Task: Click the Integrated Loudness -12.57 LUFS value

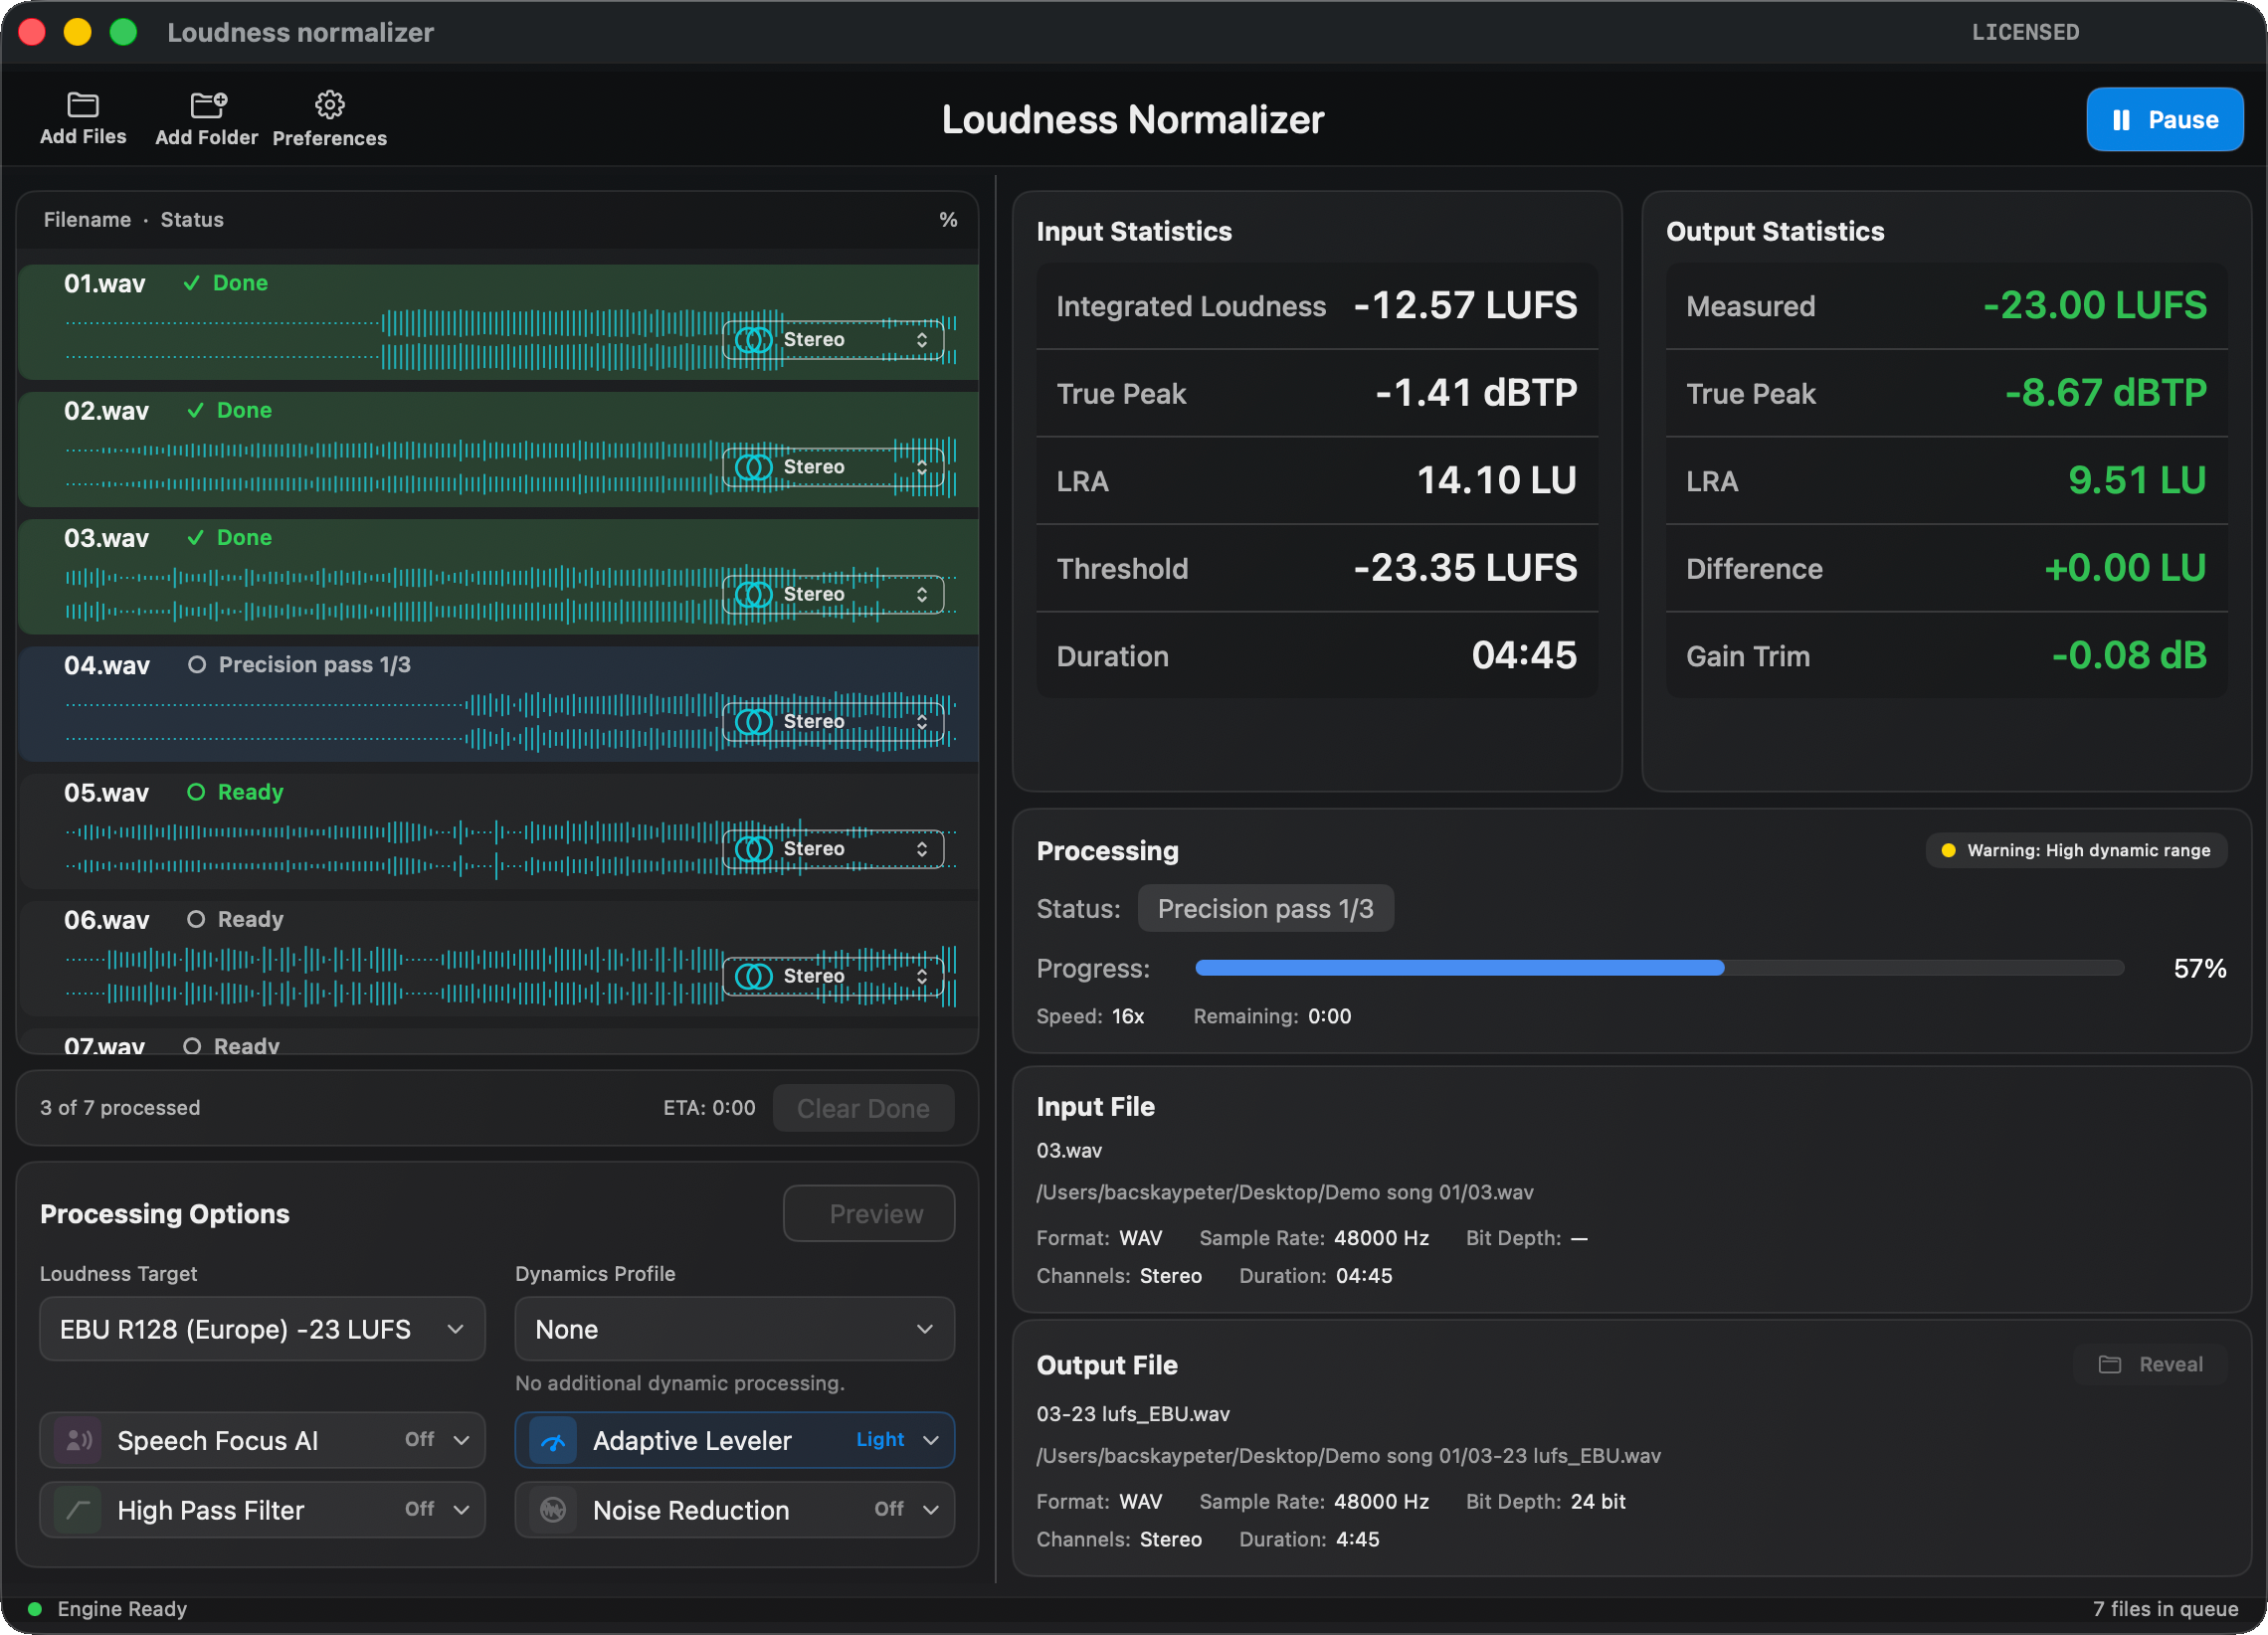Action: (1465, 305)
